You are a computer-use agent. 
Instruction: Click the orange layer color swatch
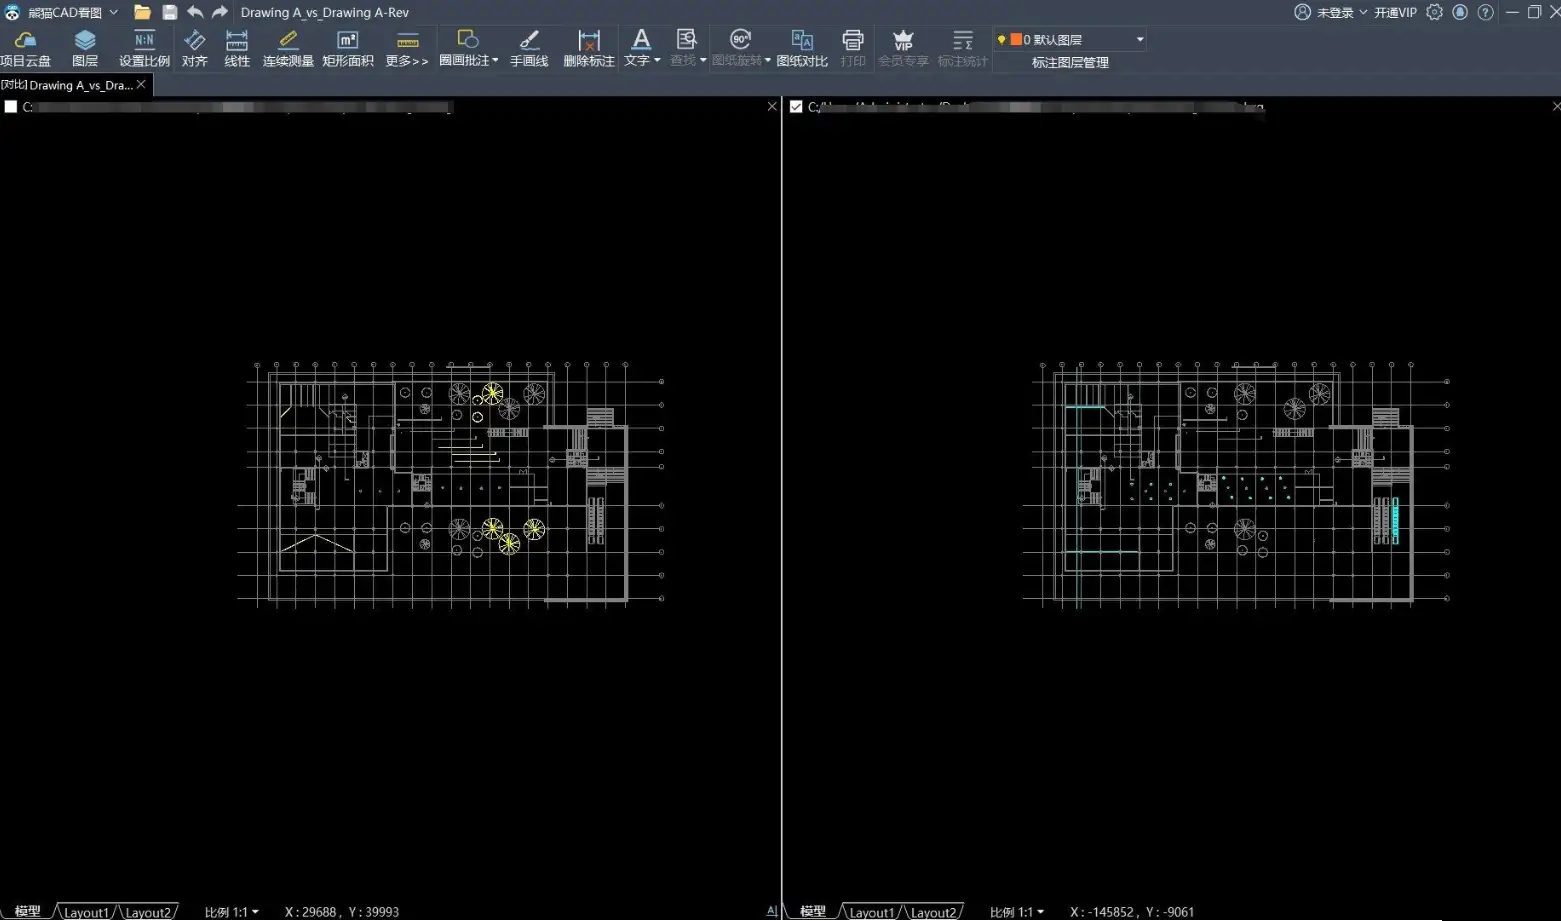(x=1016, y=40)
